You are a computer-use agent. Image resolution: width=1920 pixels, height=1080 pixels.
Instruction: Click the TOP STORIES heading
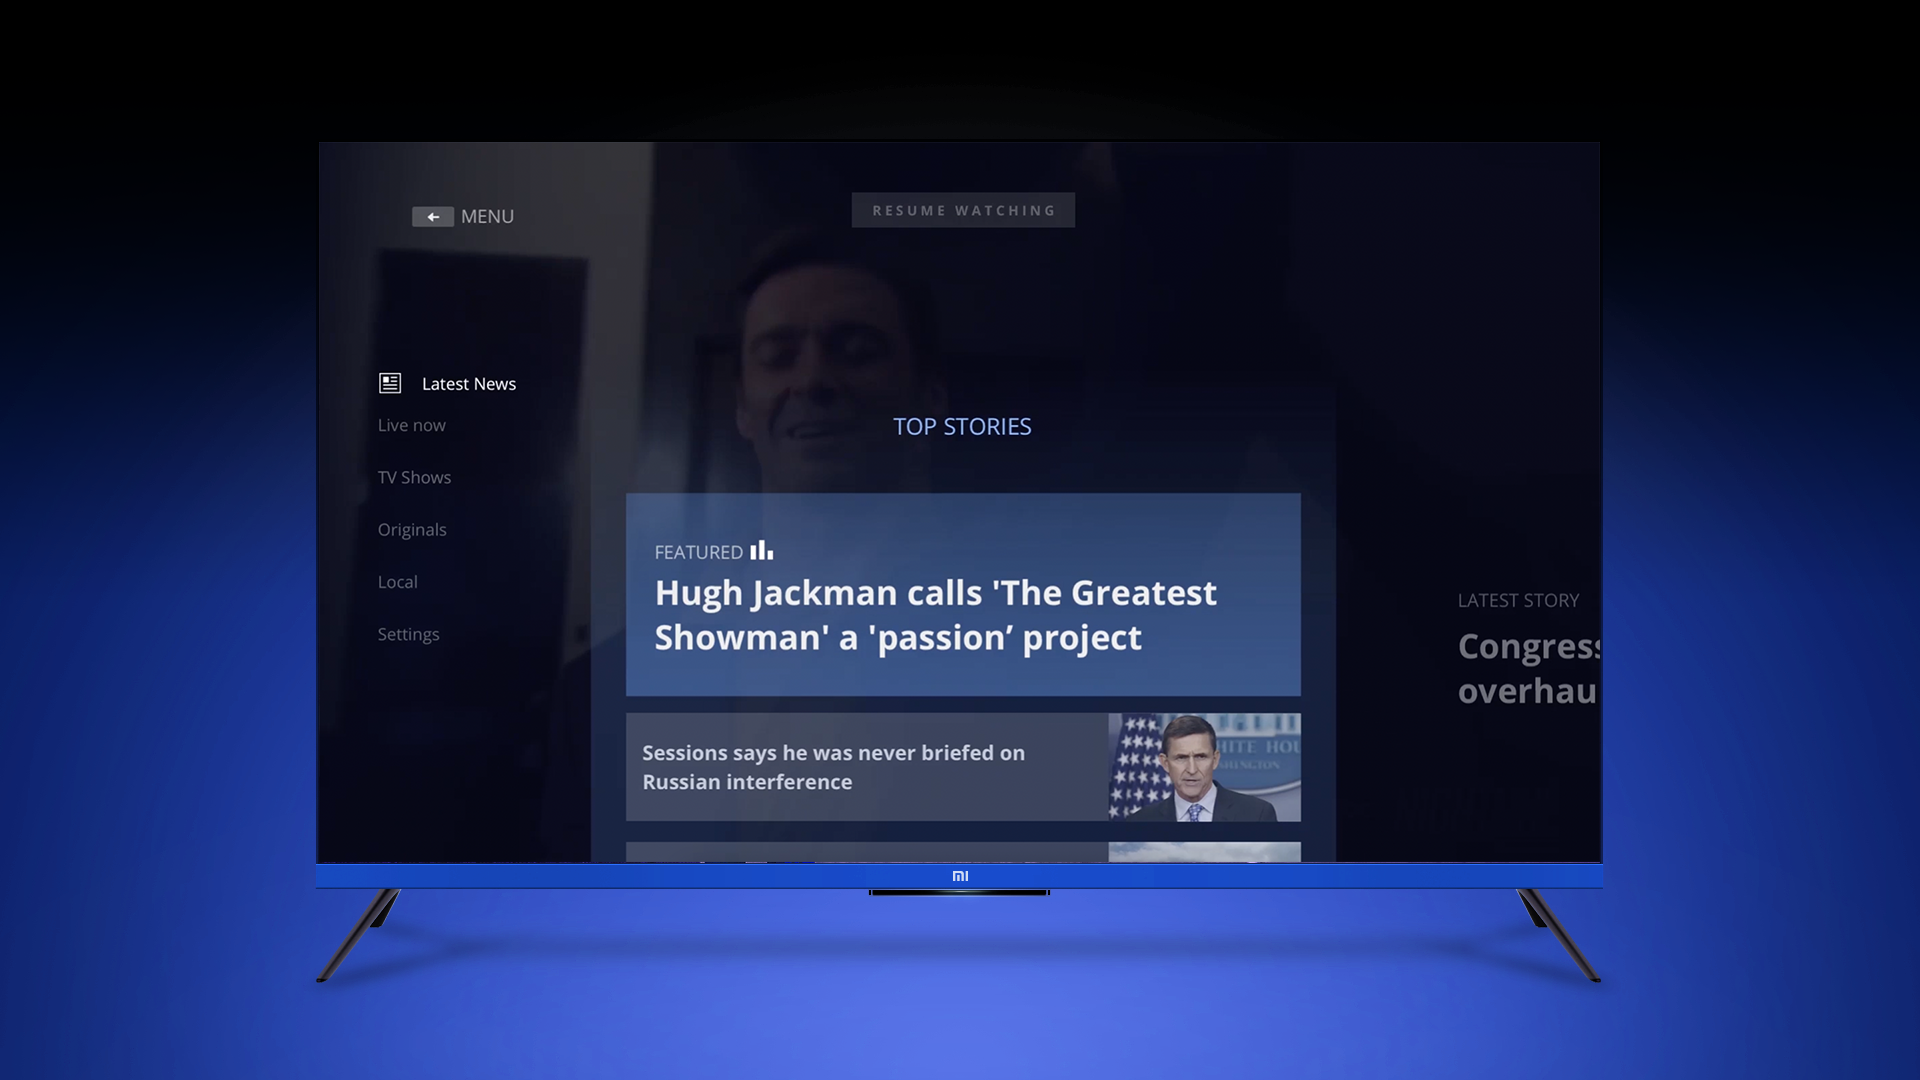[962, 427]
